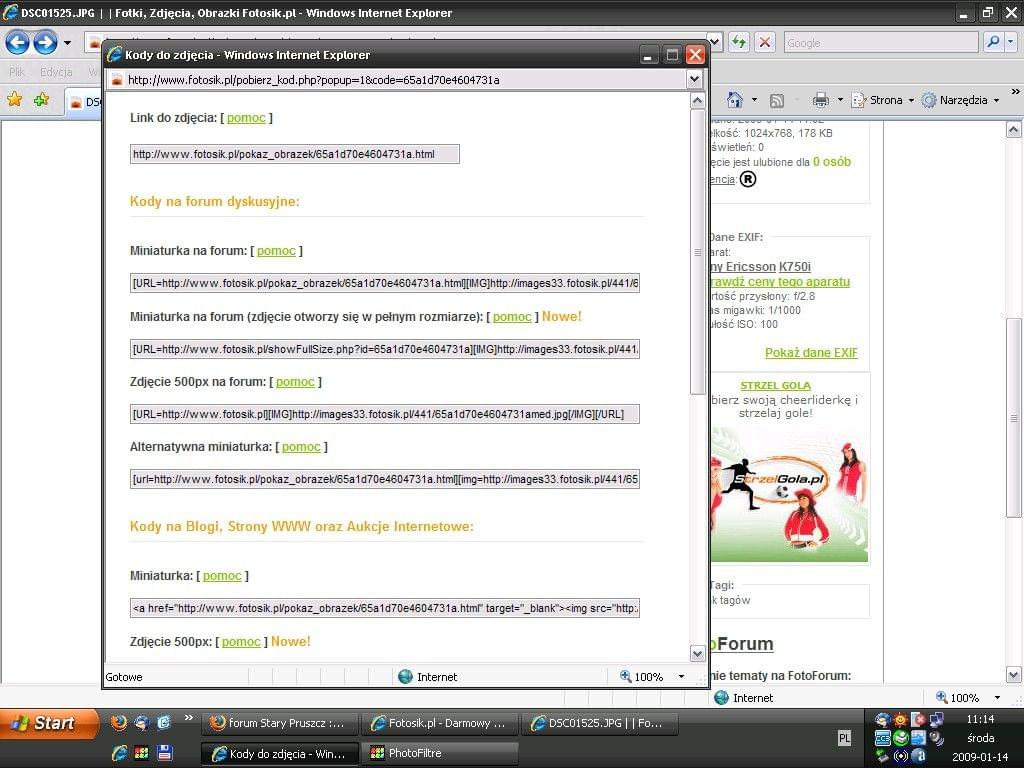Open the main window address bar dropdown
The width and height of the screenshot is (1024, 768).
[x=715, y=43]
